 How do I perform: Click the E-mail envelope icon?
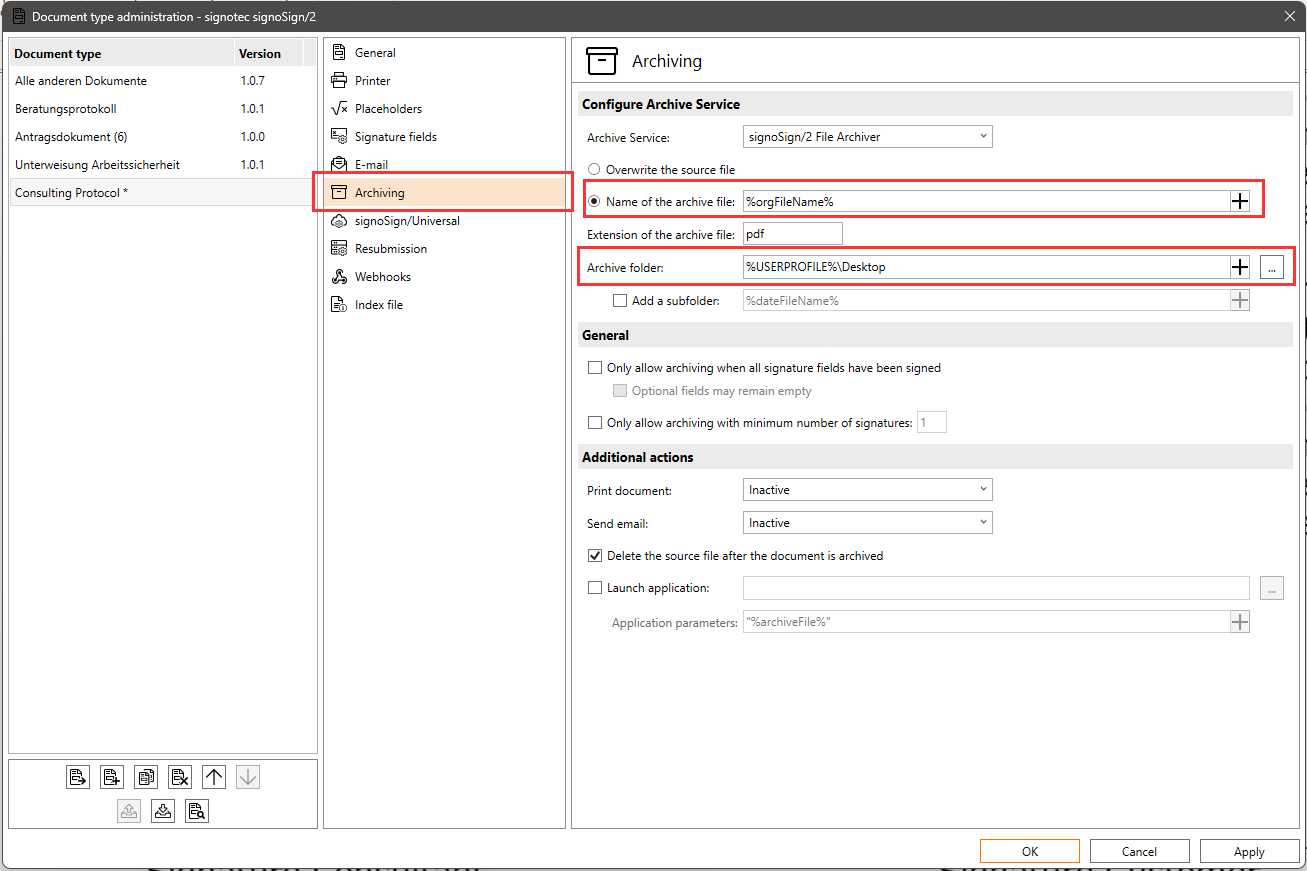click(339, 165)
